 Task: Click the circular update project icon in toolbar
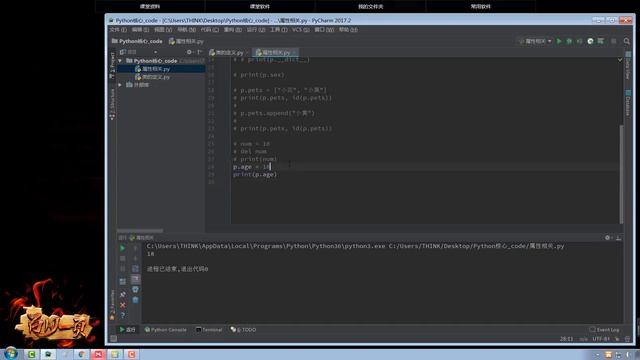590,41
